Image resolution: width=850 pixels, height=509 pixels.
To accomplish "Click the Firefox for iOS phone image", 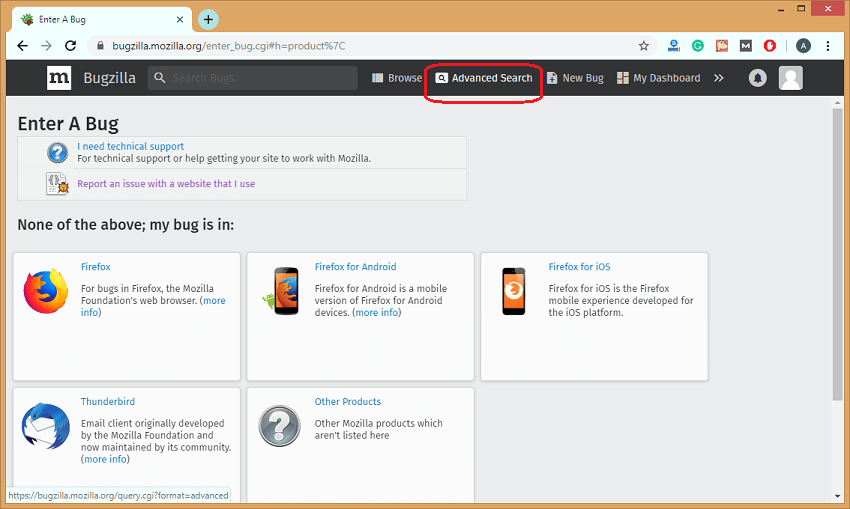I will tap(513, 291).
